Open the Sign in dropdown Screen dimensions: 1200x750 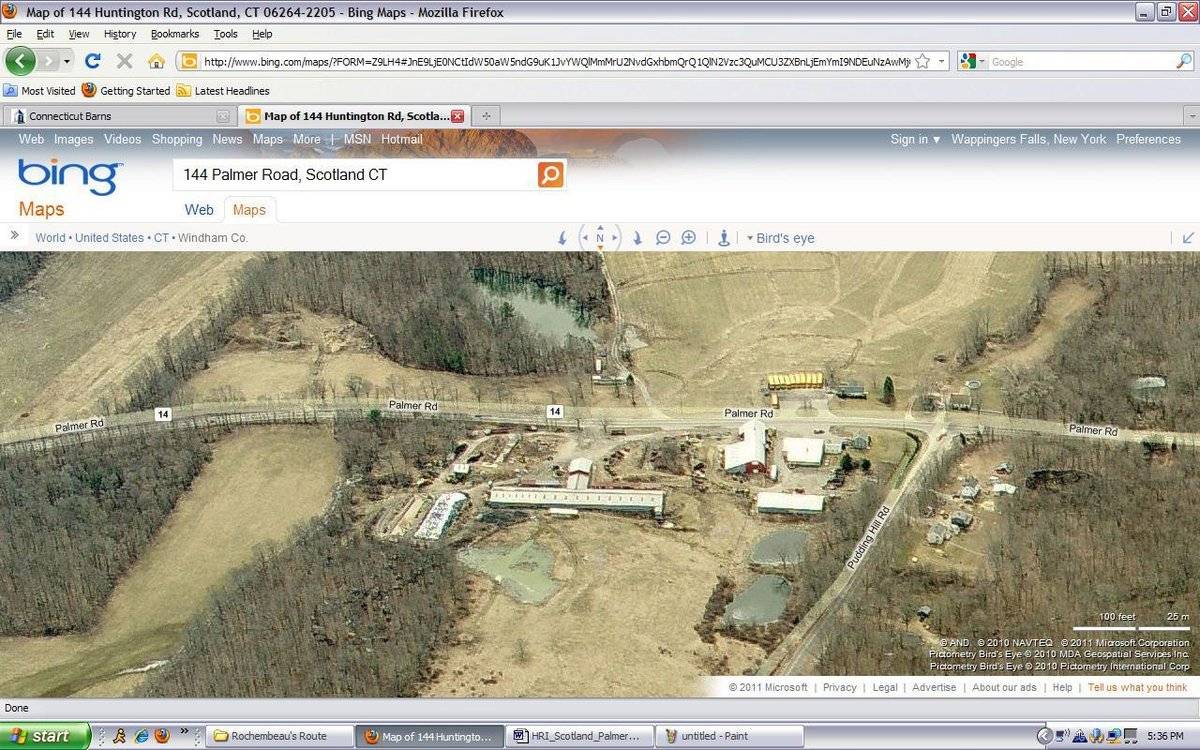pos(913,139)
